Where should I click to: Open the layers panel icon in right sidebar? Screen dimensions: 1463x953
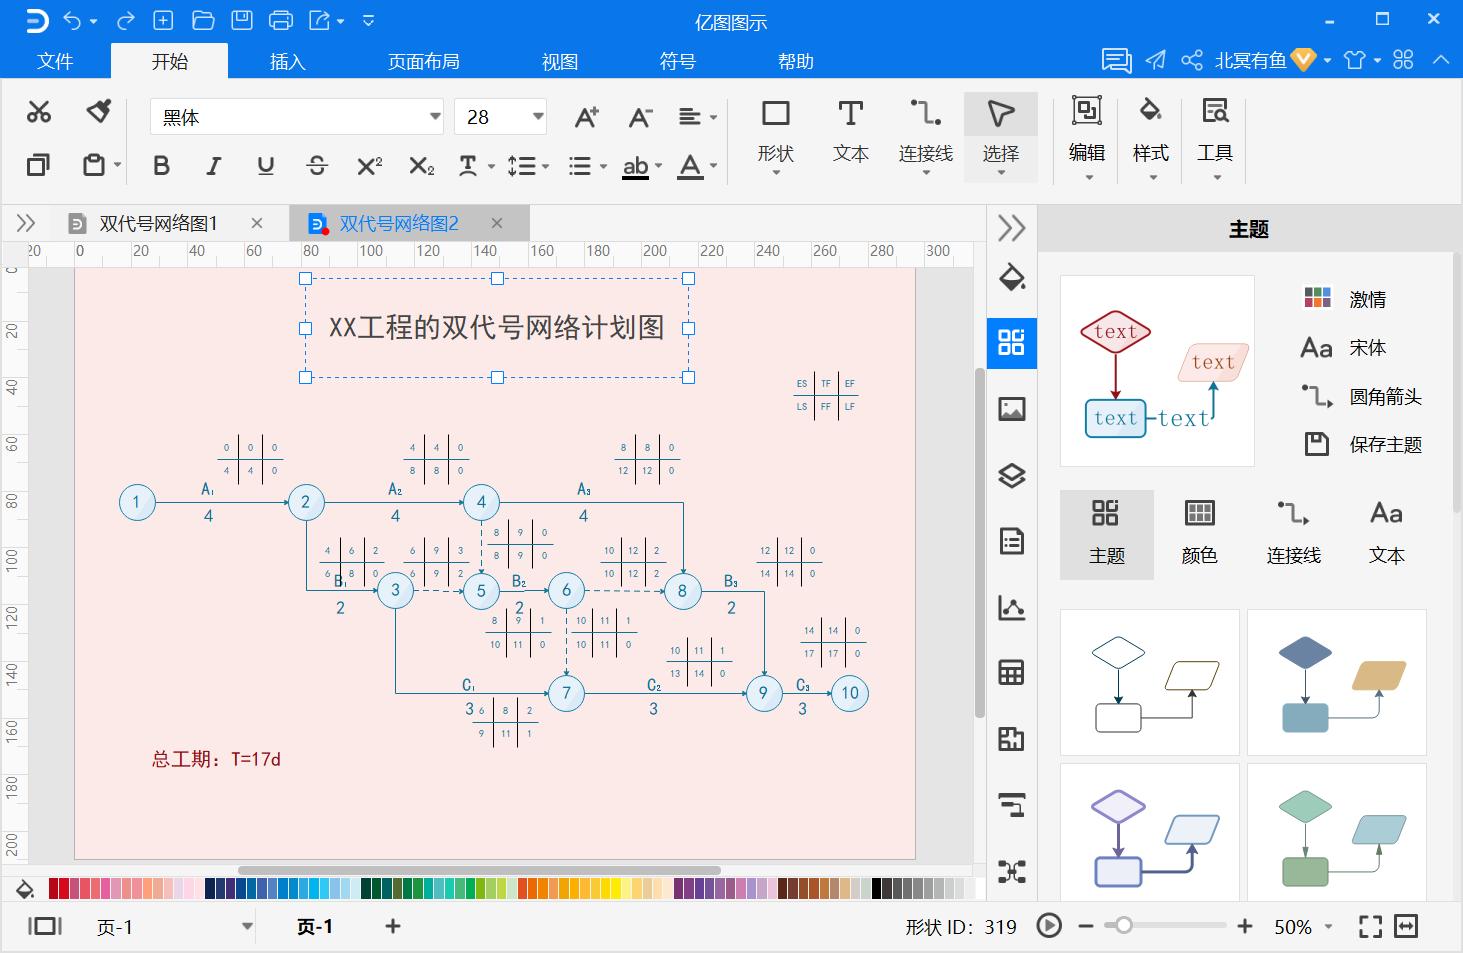point(1011,477)
